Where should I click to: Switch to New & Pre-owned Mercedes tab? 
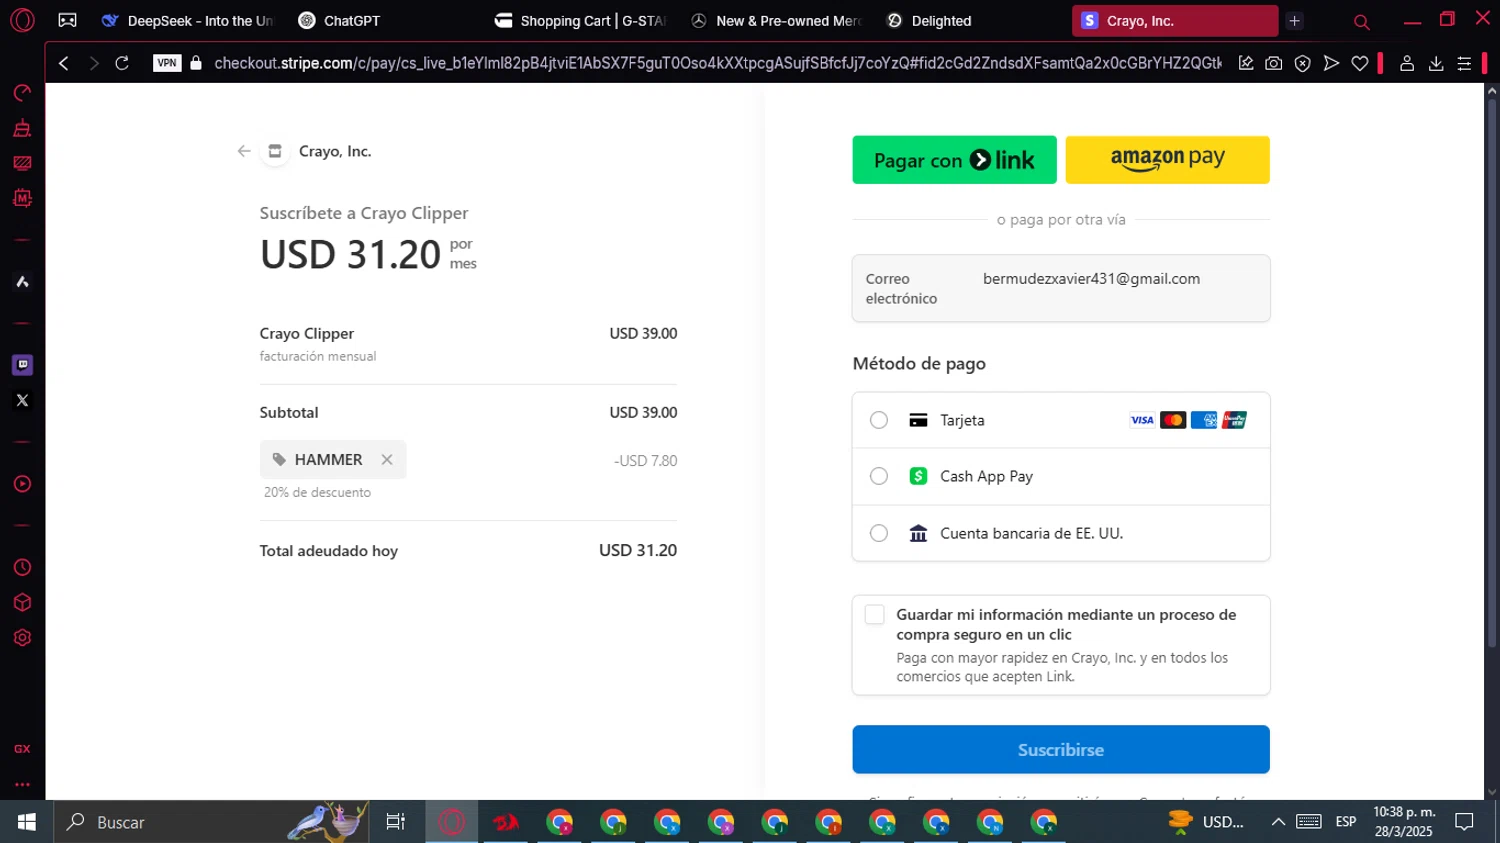(776, 21)
